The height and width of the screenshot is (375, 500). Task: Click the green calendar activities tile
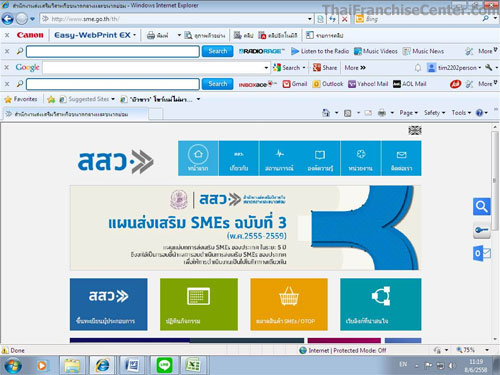point(199,304)
